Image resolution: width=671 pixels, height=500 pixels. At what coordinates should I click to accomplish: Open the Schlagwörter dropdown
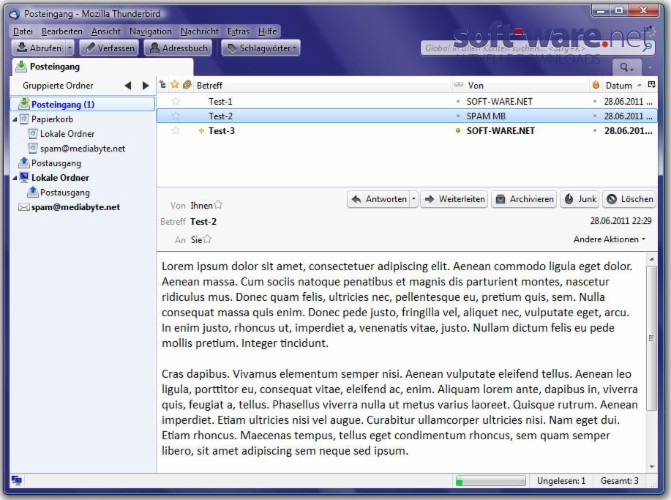pos(261,48)
